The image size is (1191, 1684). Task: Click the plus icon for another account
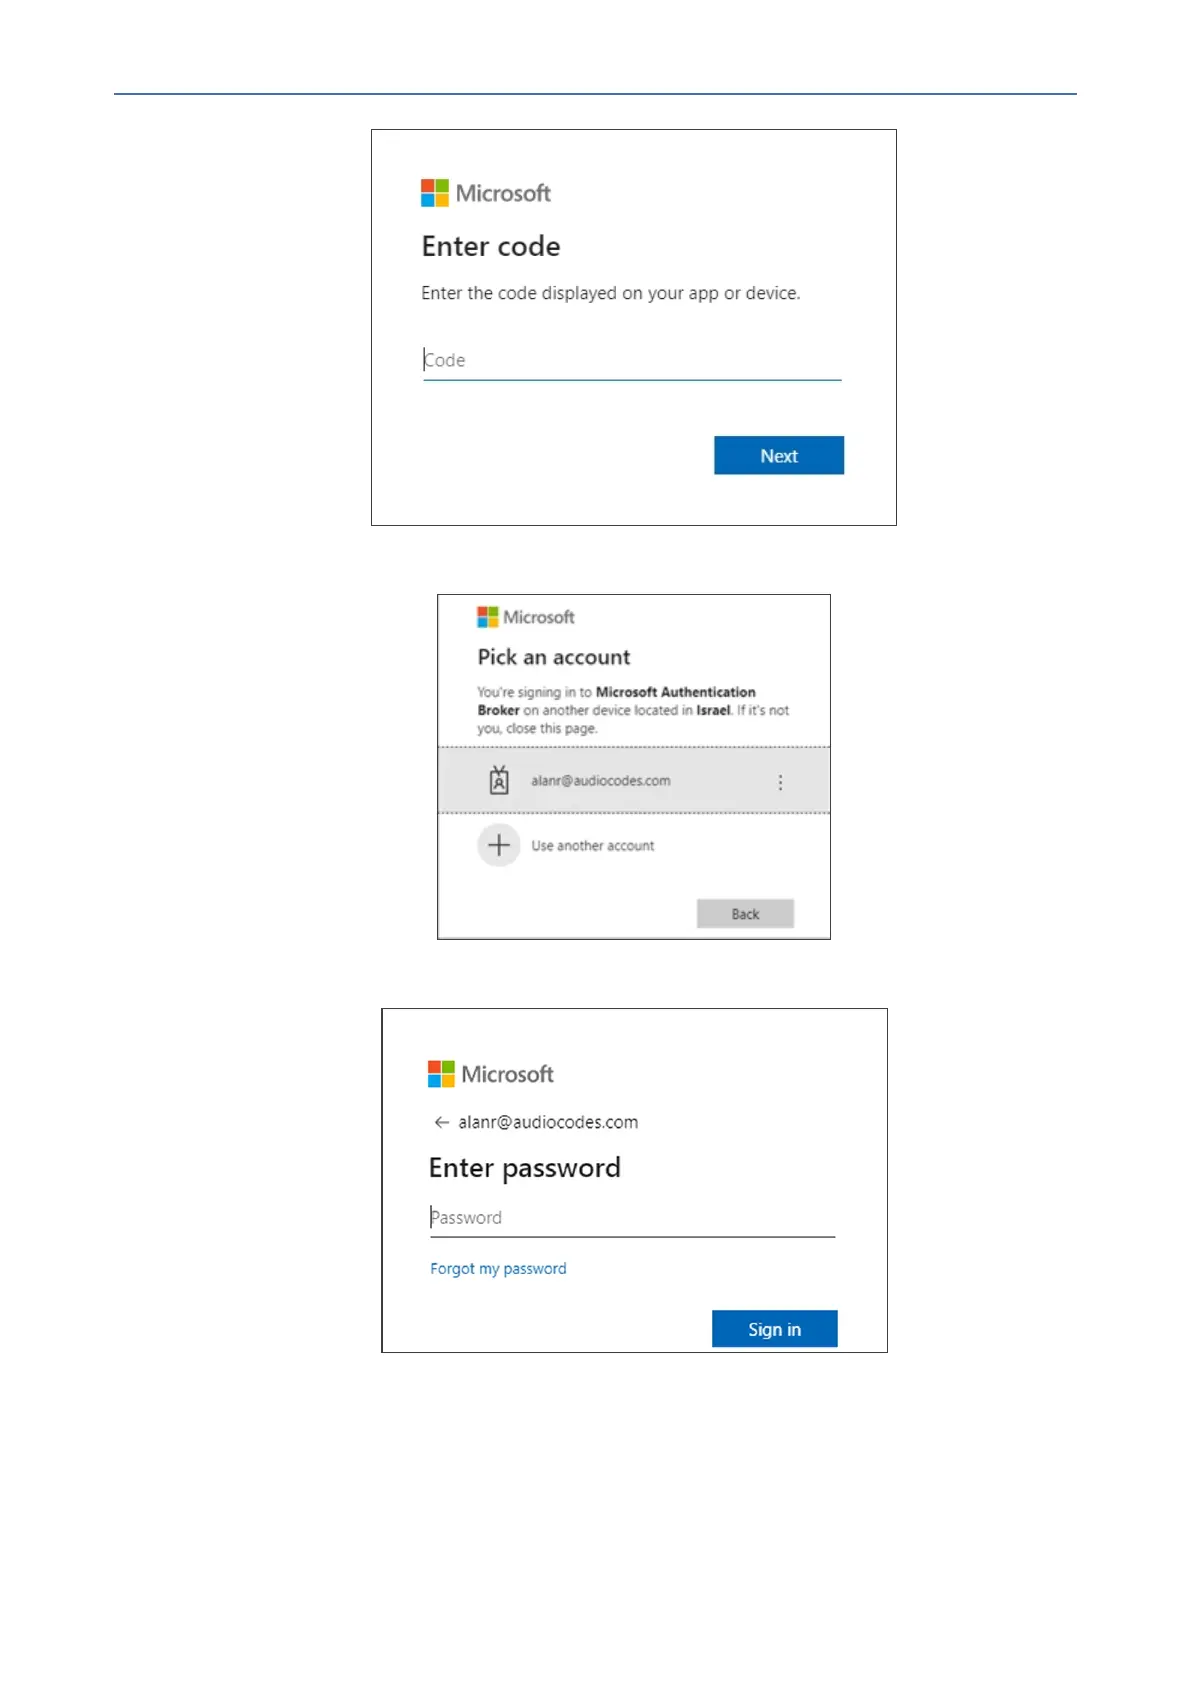point(499,845)
